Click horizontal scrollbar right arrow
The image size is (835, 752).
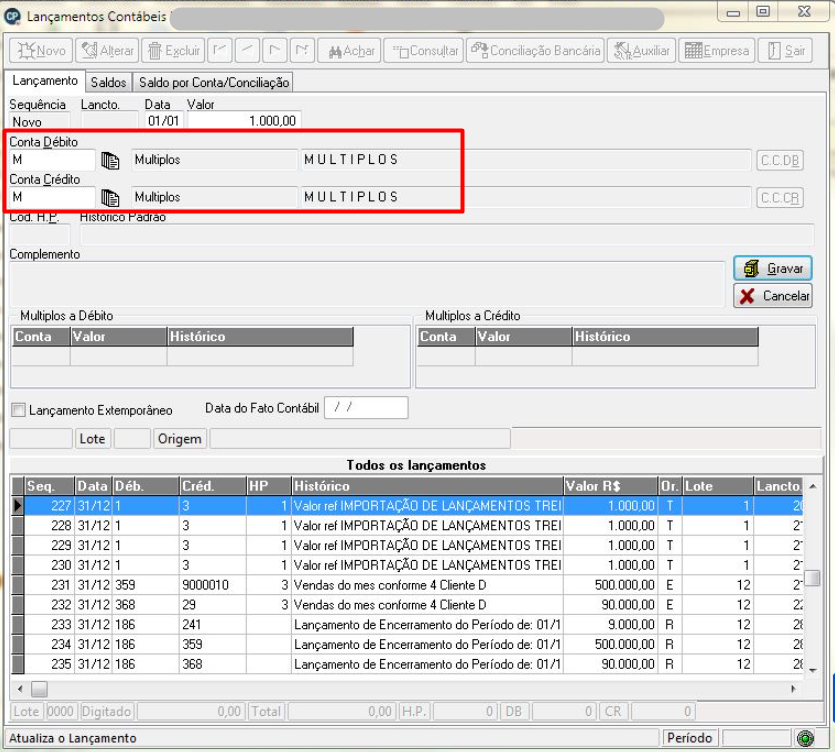click(793, 689)
